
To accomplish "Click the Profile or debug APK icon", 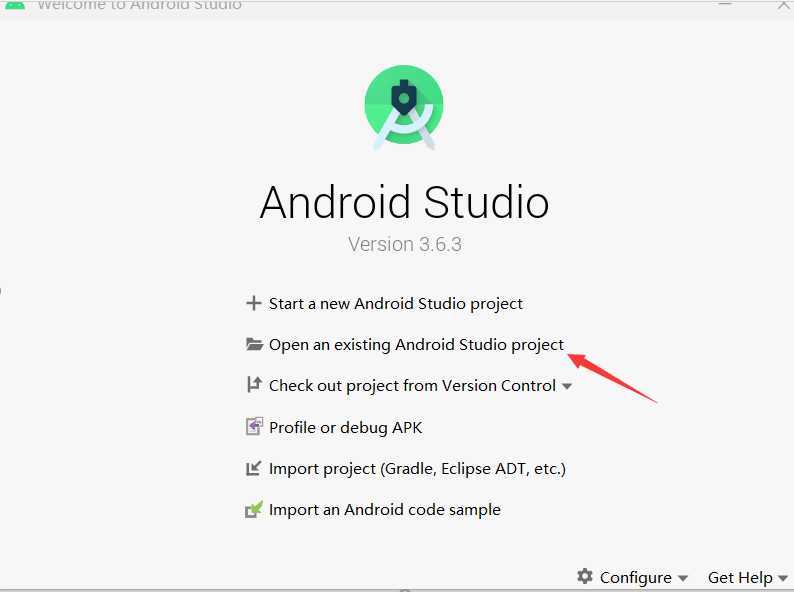I will (x=254, y=426).
